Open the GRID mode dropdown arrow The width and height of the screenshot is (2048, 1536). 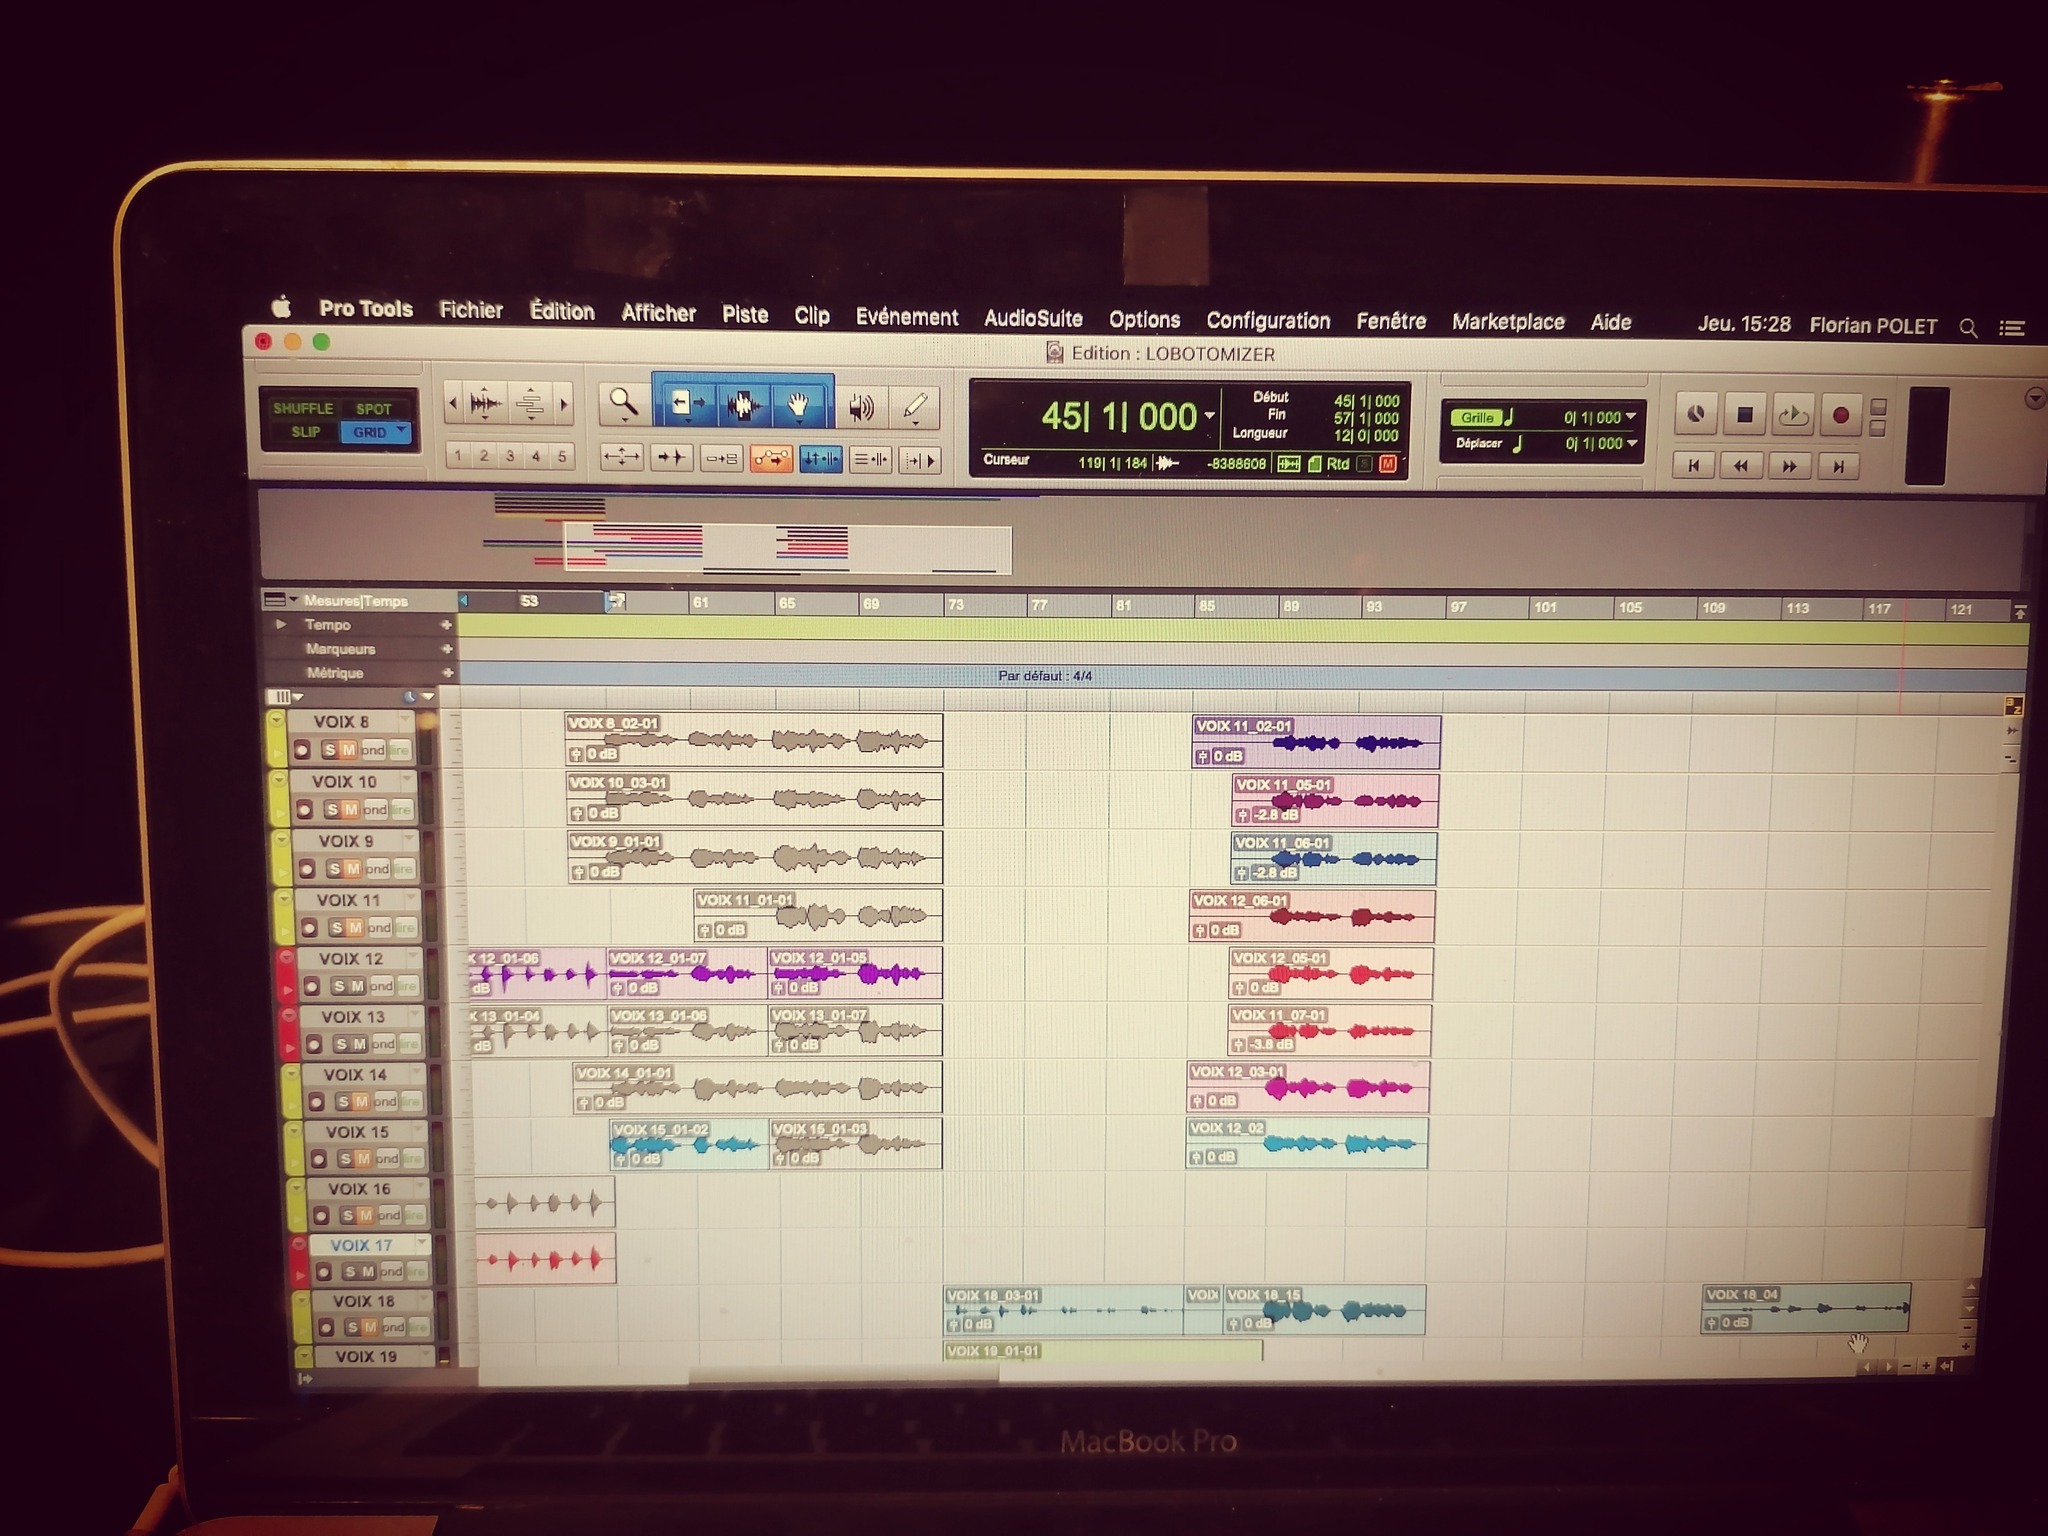pyautogui.click(x=402, y=431)
